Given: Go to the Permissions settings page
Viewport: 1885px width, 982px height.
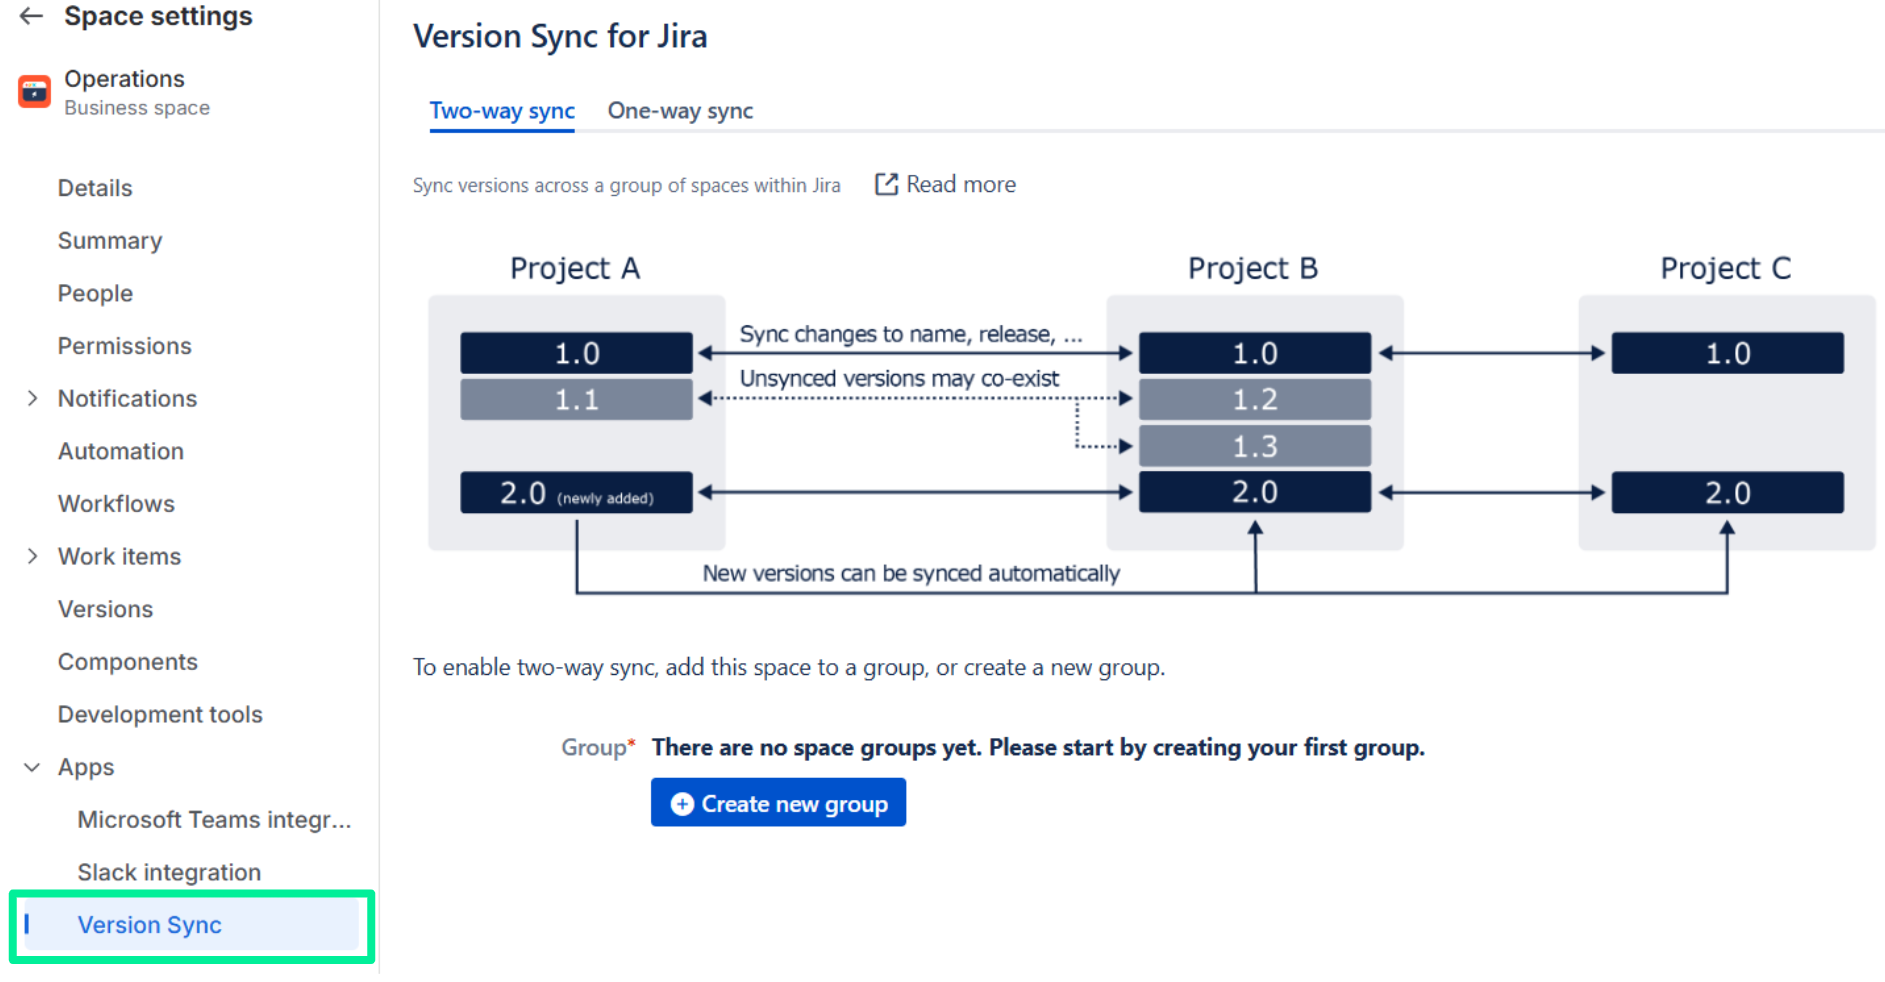Looking at the screenshot, I should [124, 346].
